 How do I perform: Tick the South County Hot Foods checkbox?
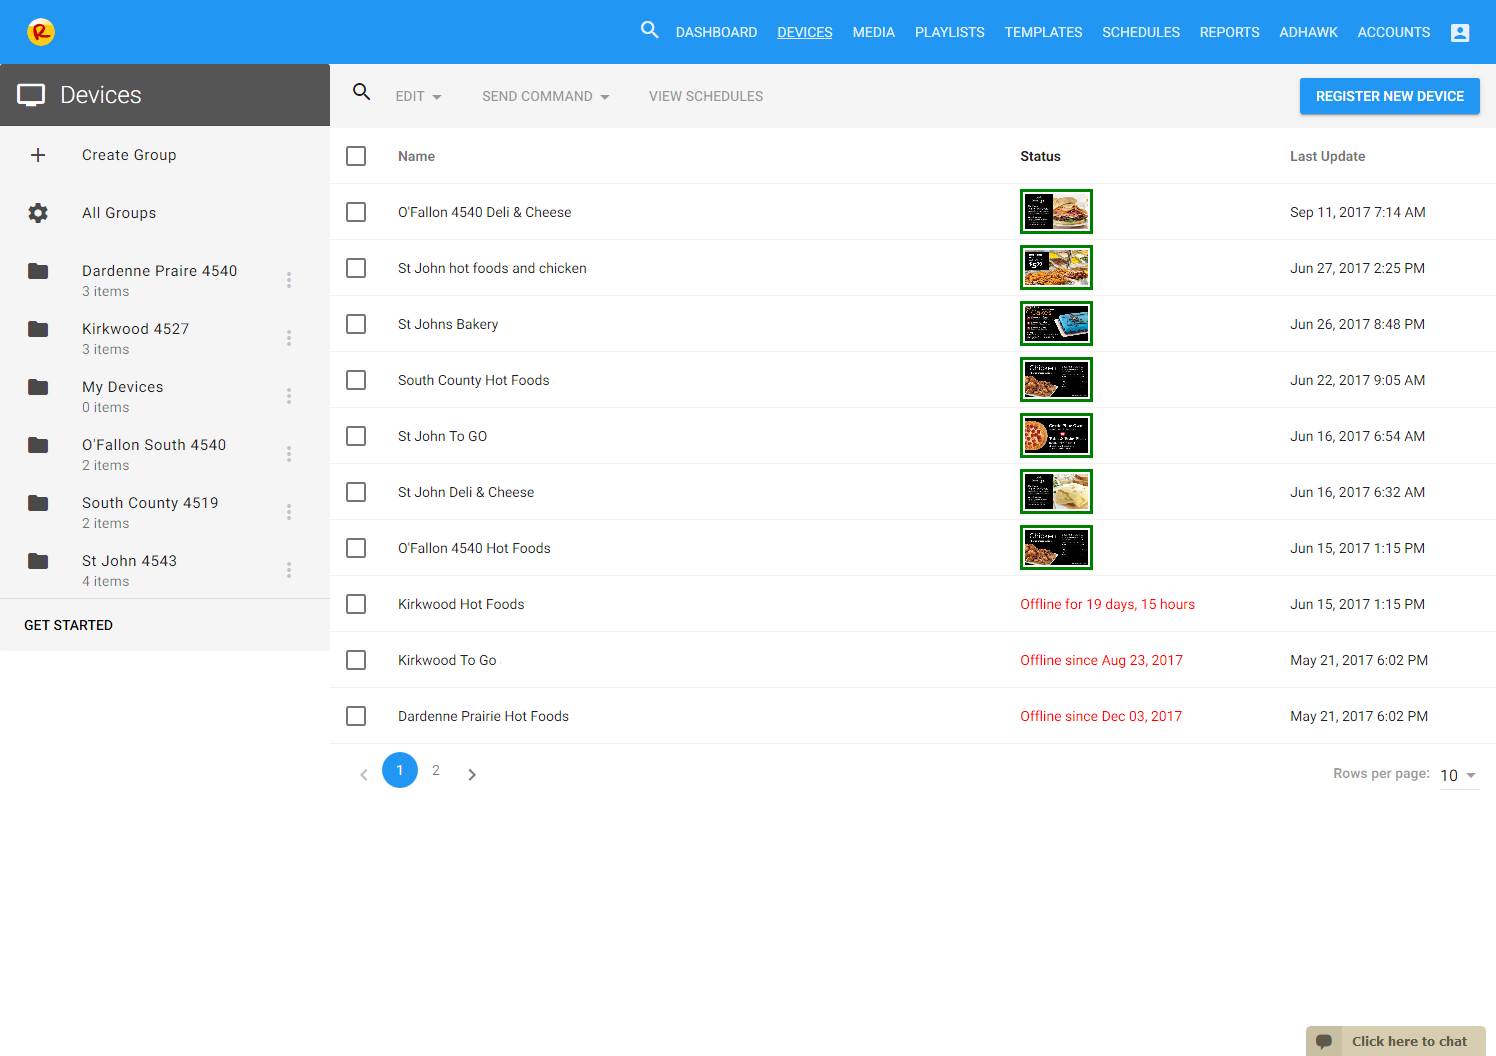[x=356, y=380]
